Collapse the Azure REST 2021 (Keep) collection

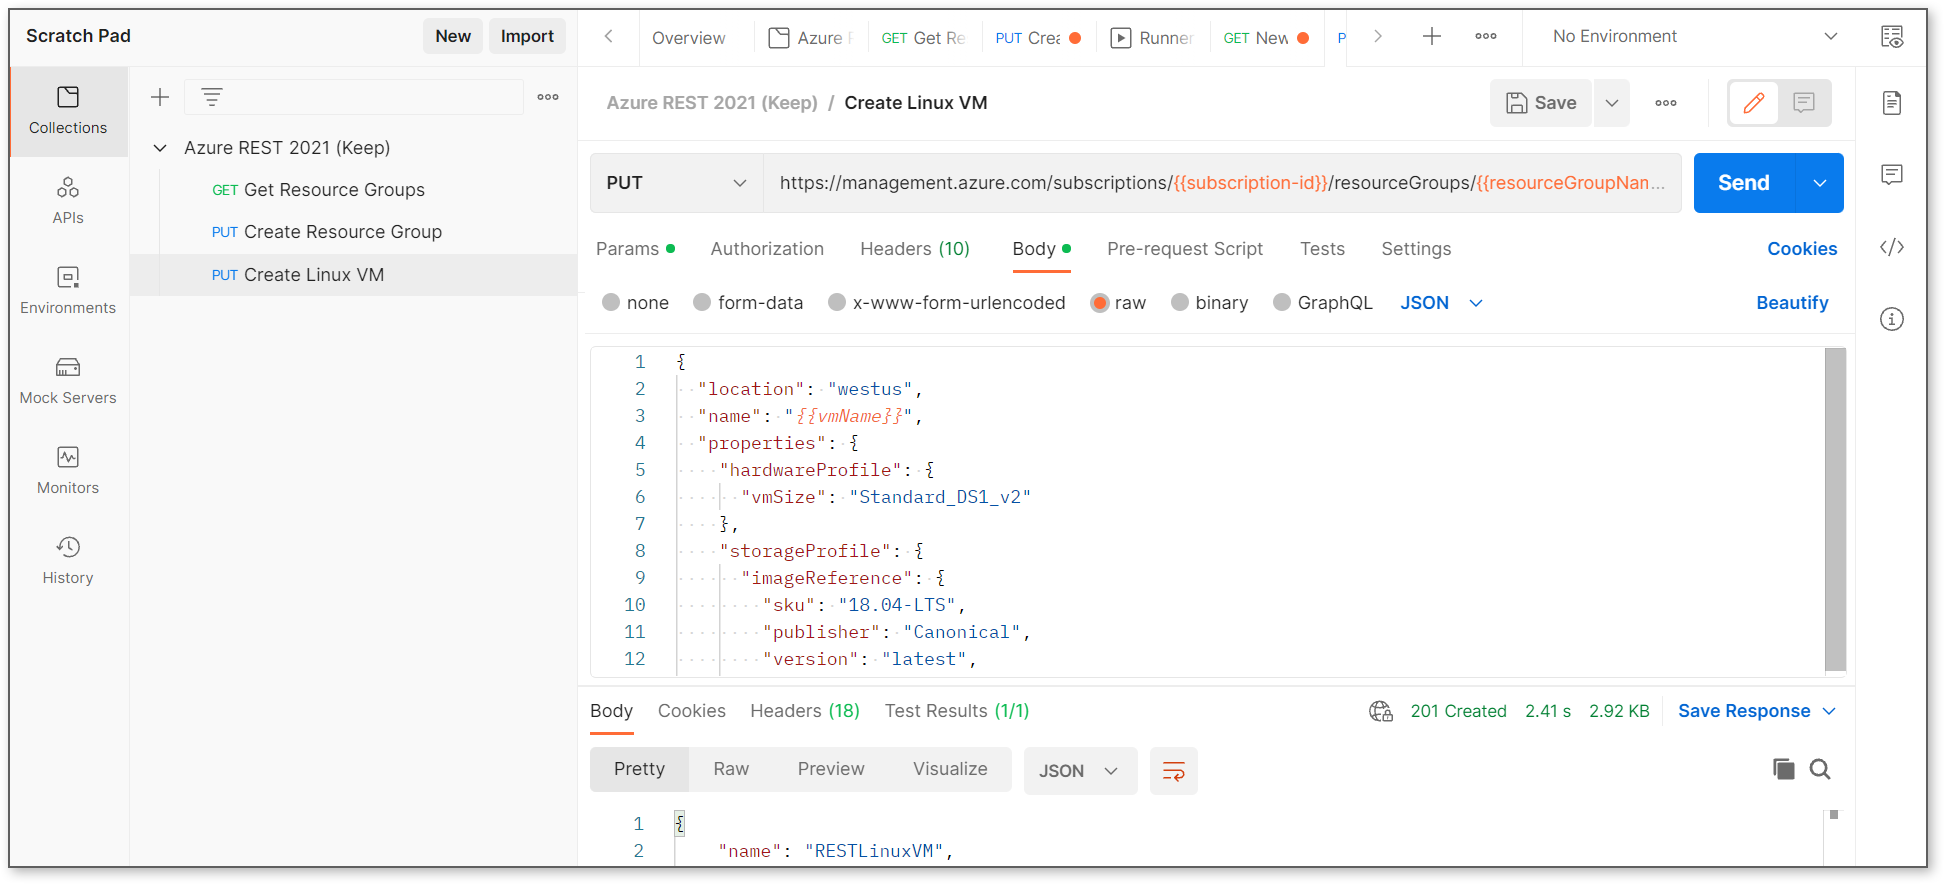(160, 148)
